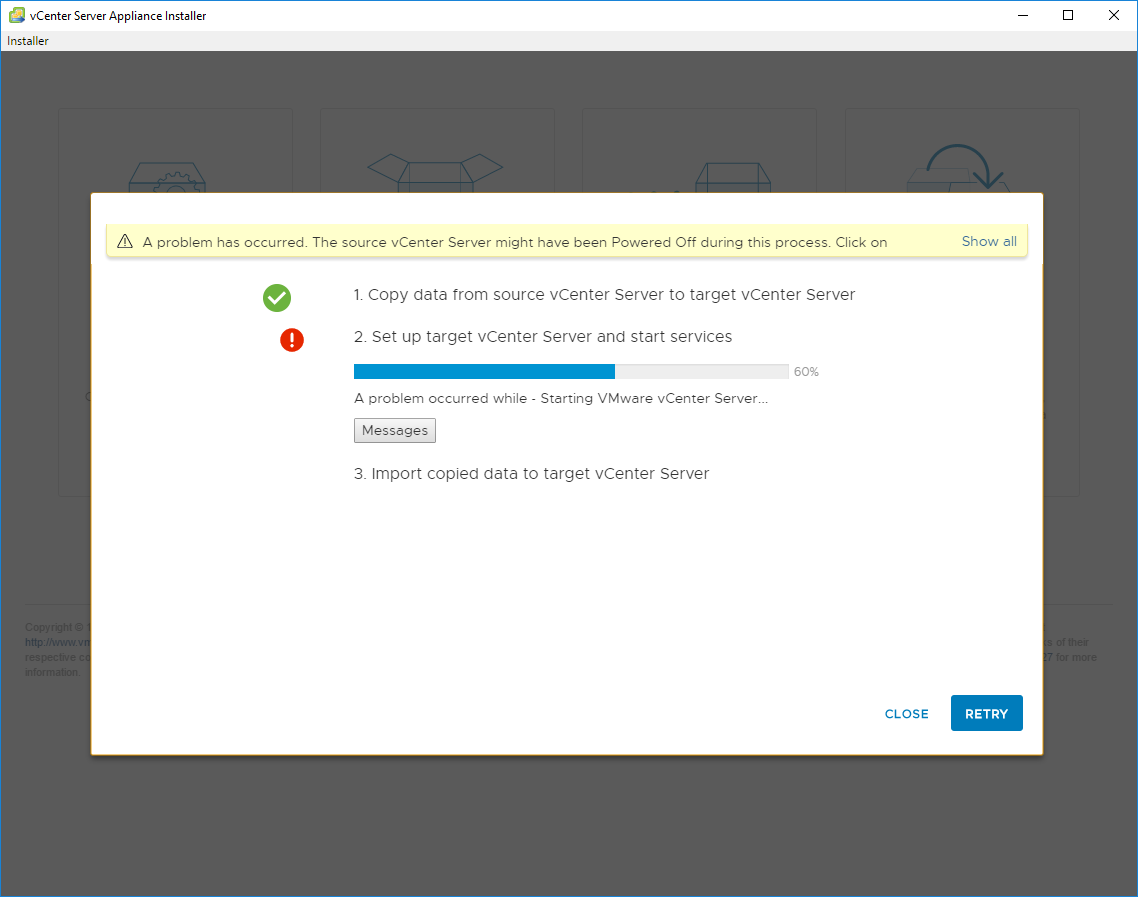The image size is (1138, 897).
Task: Close the installer window with X
Action: tap(1113, 15)
